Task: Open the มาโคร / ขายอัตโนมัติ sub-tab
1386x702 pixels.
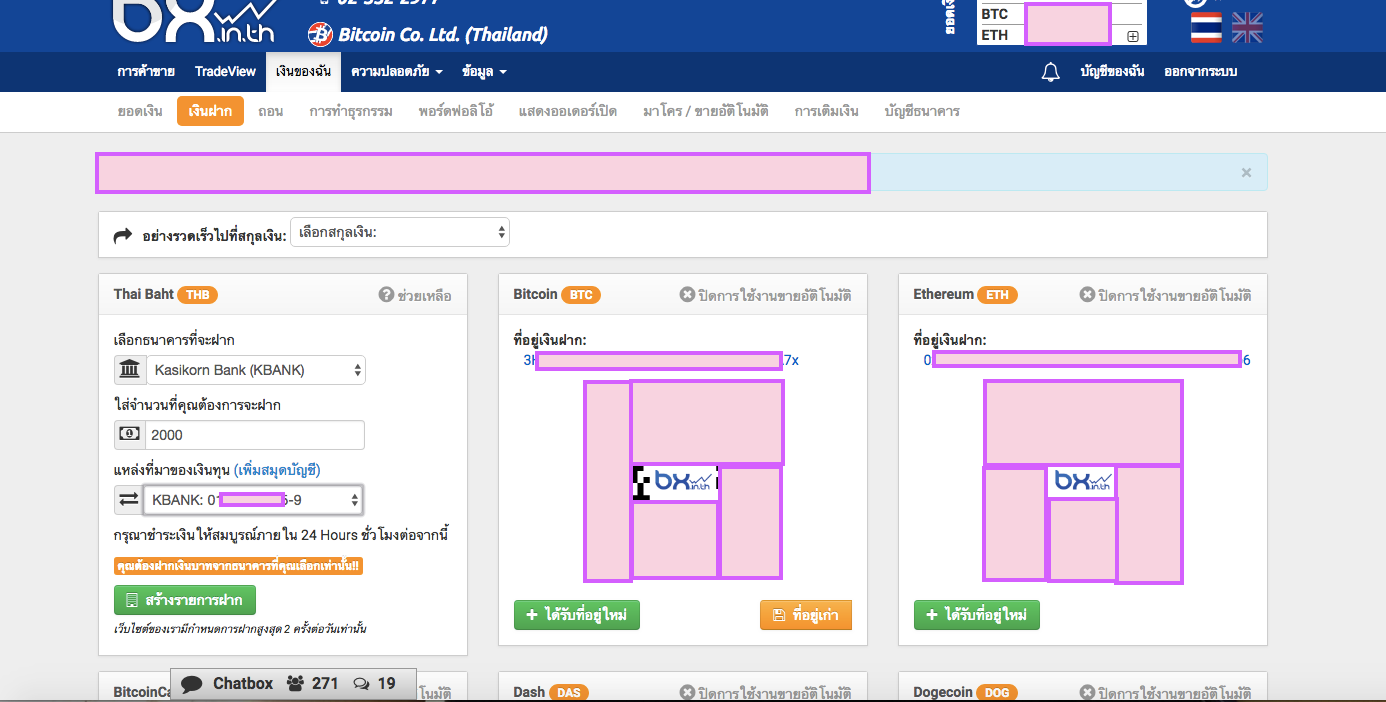Action: (x=706, y=111)
